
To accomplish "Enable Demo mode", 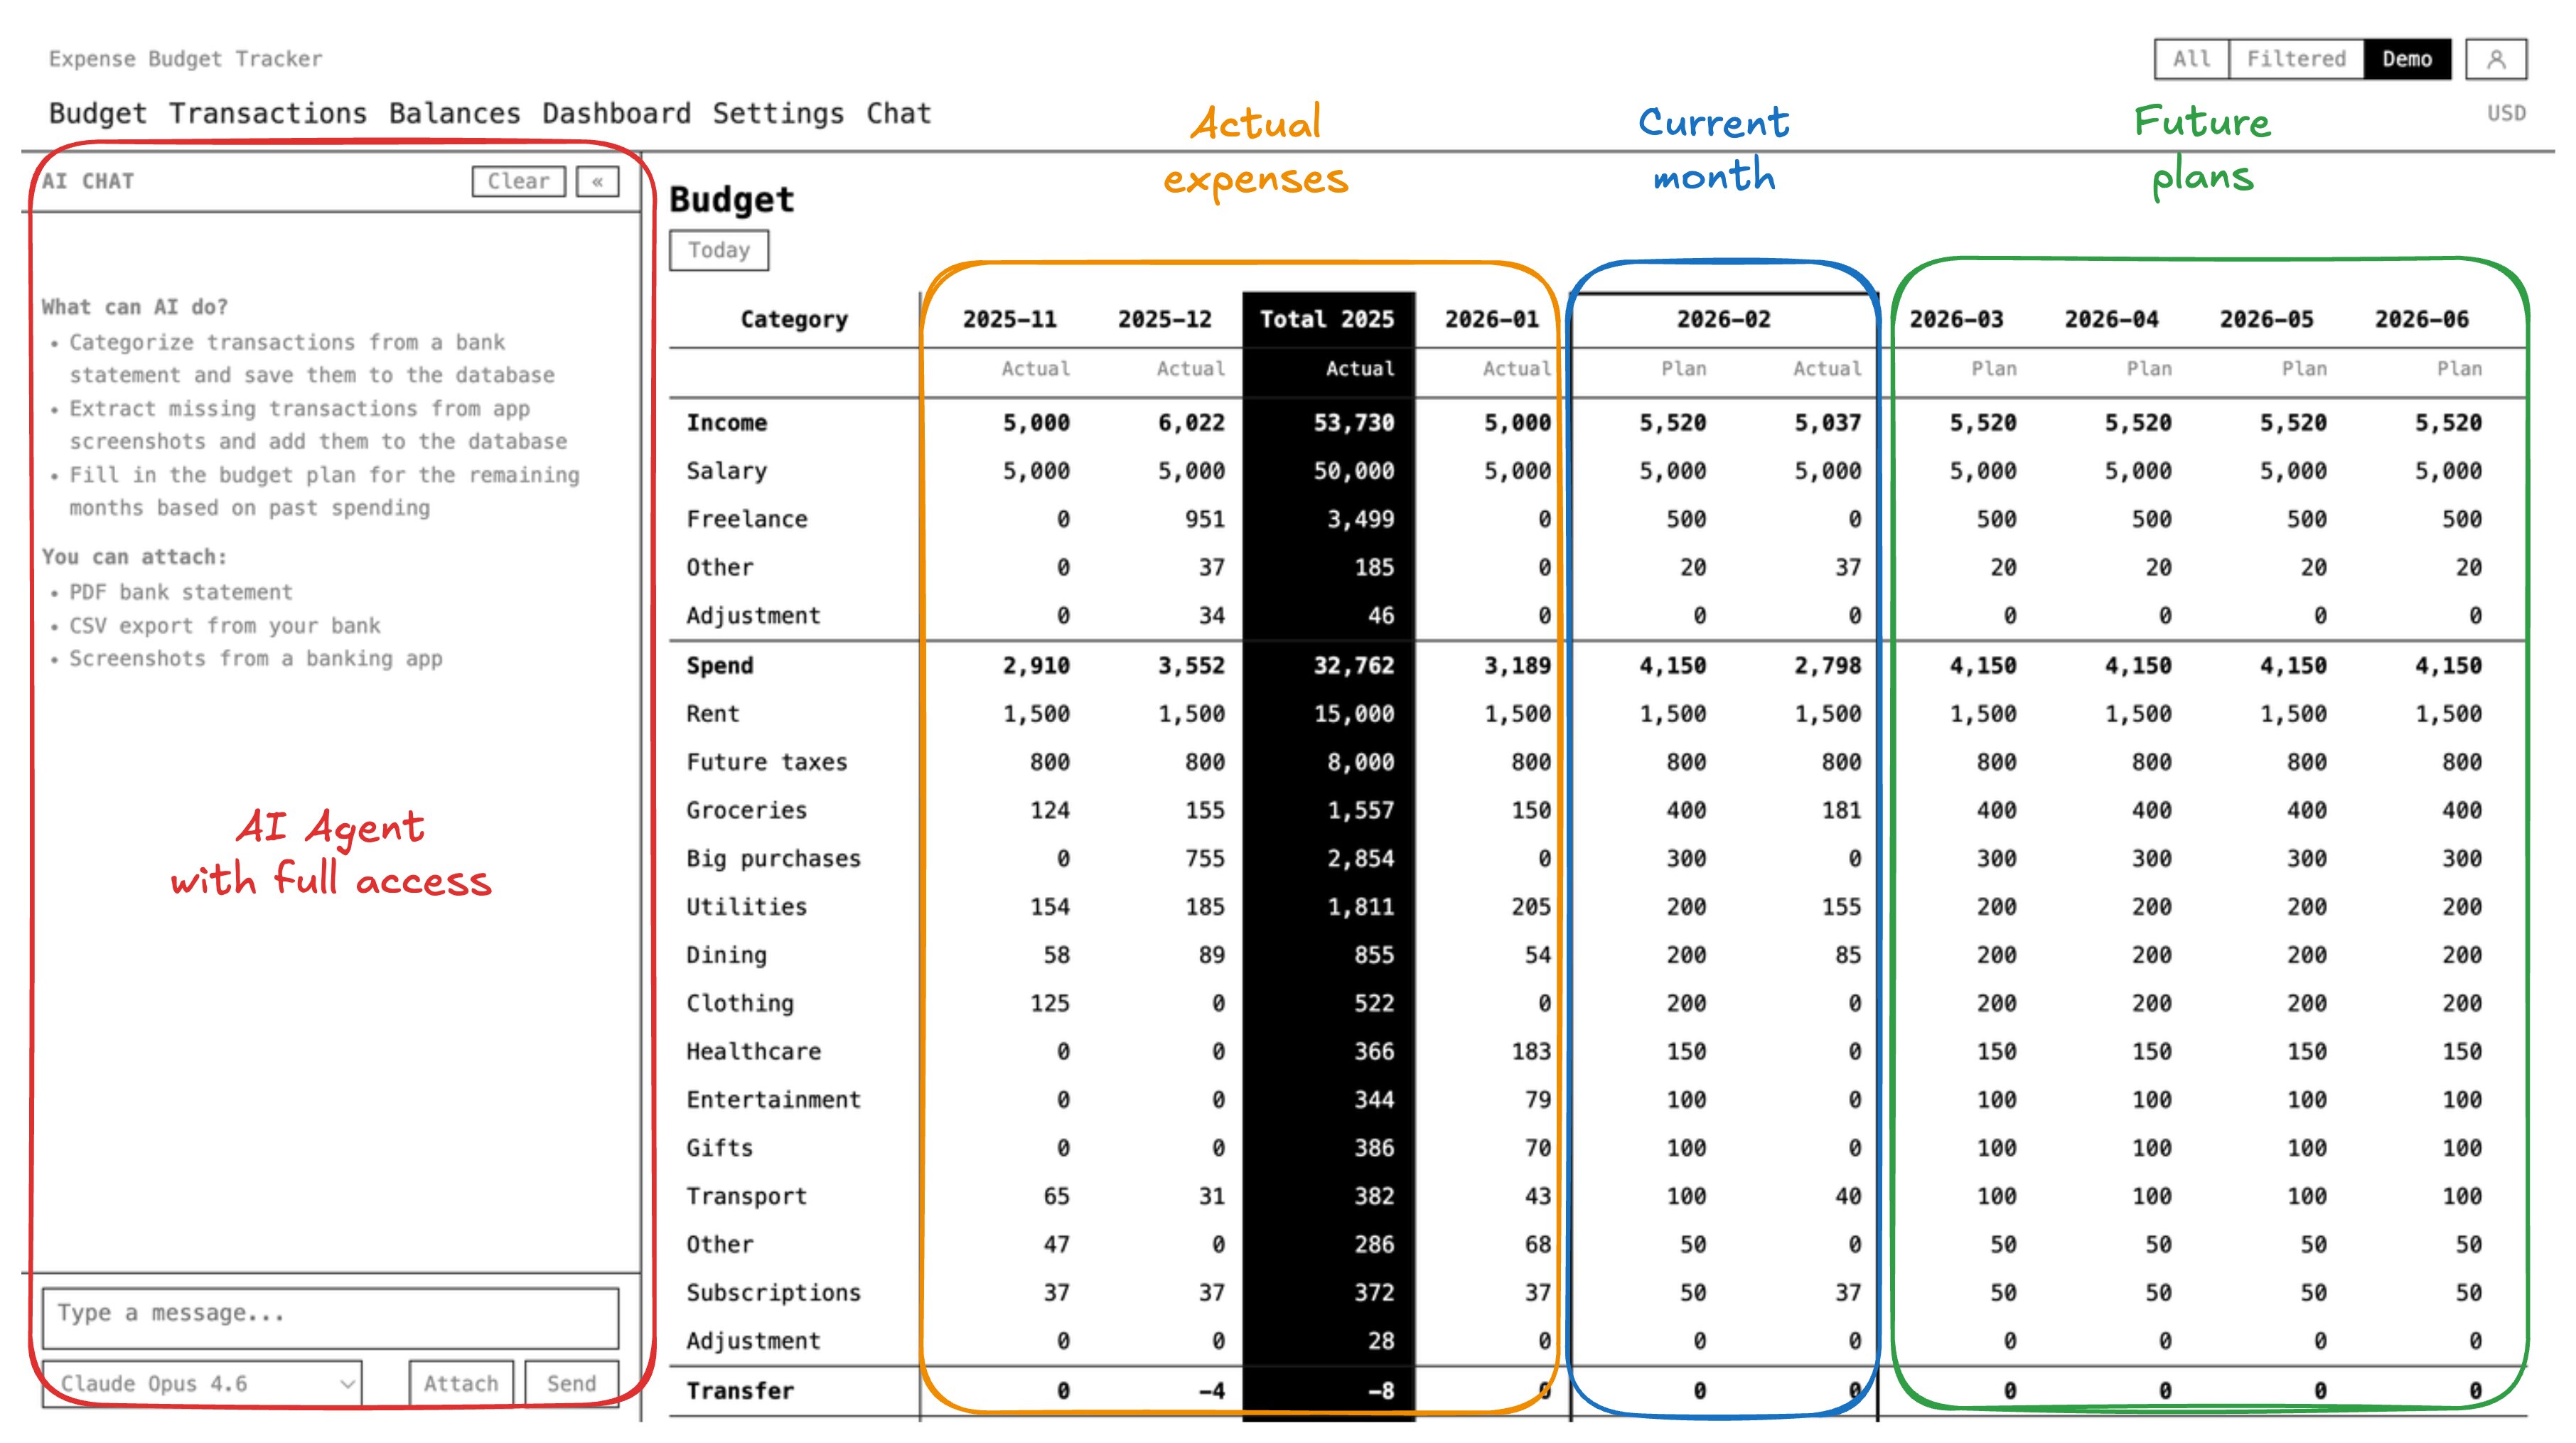I will (x=2410, y=59).
